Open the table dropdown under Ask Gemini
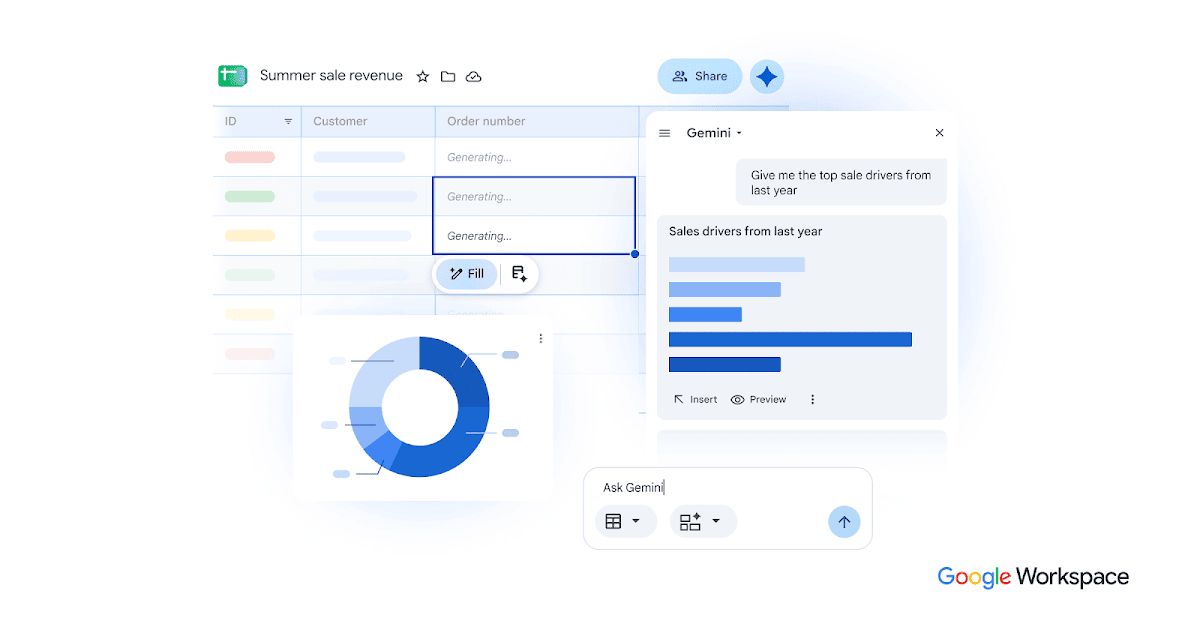1200x630 pixels. (x=625, y=521)
